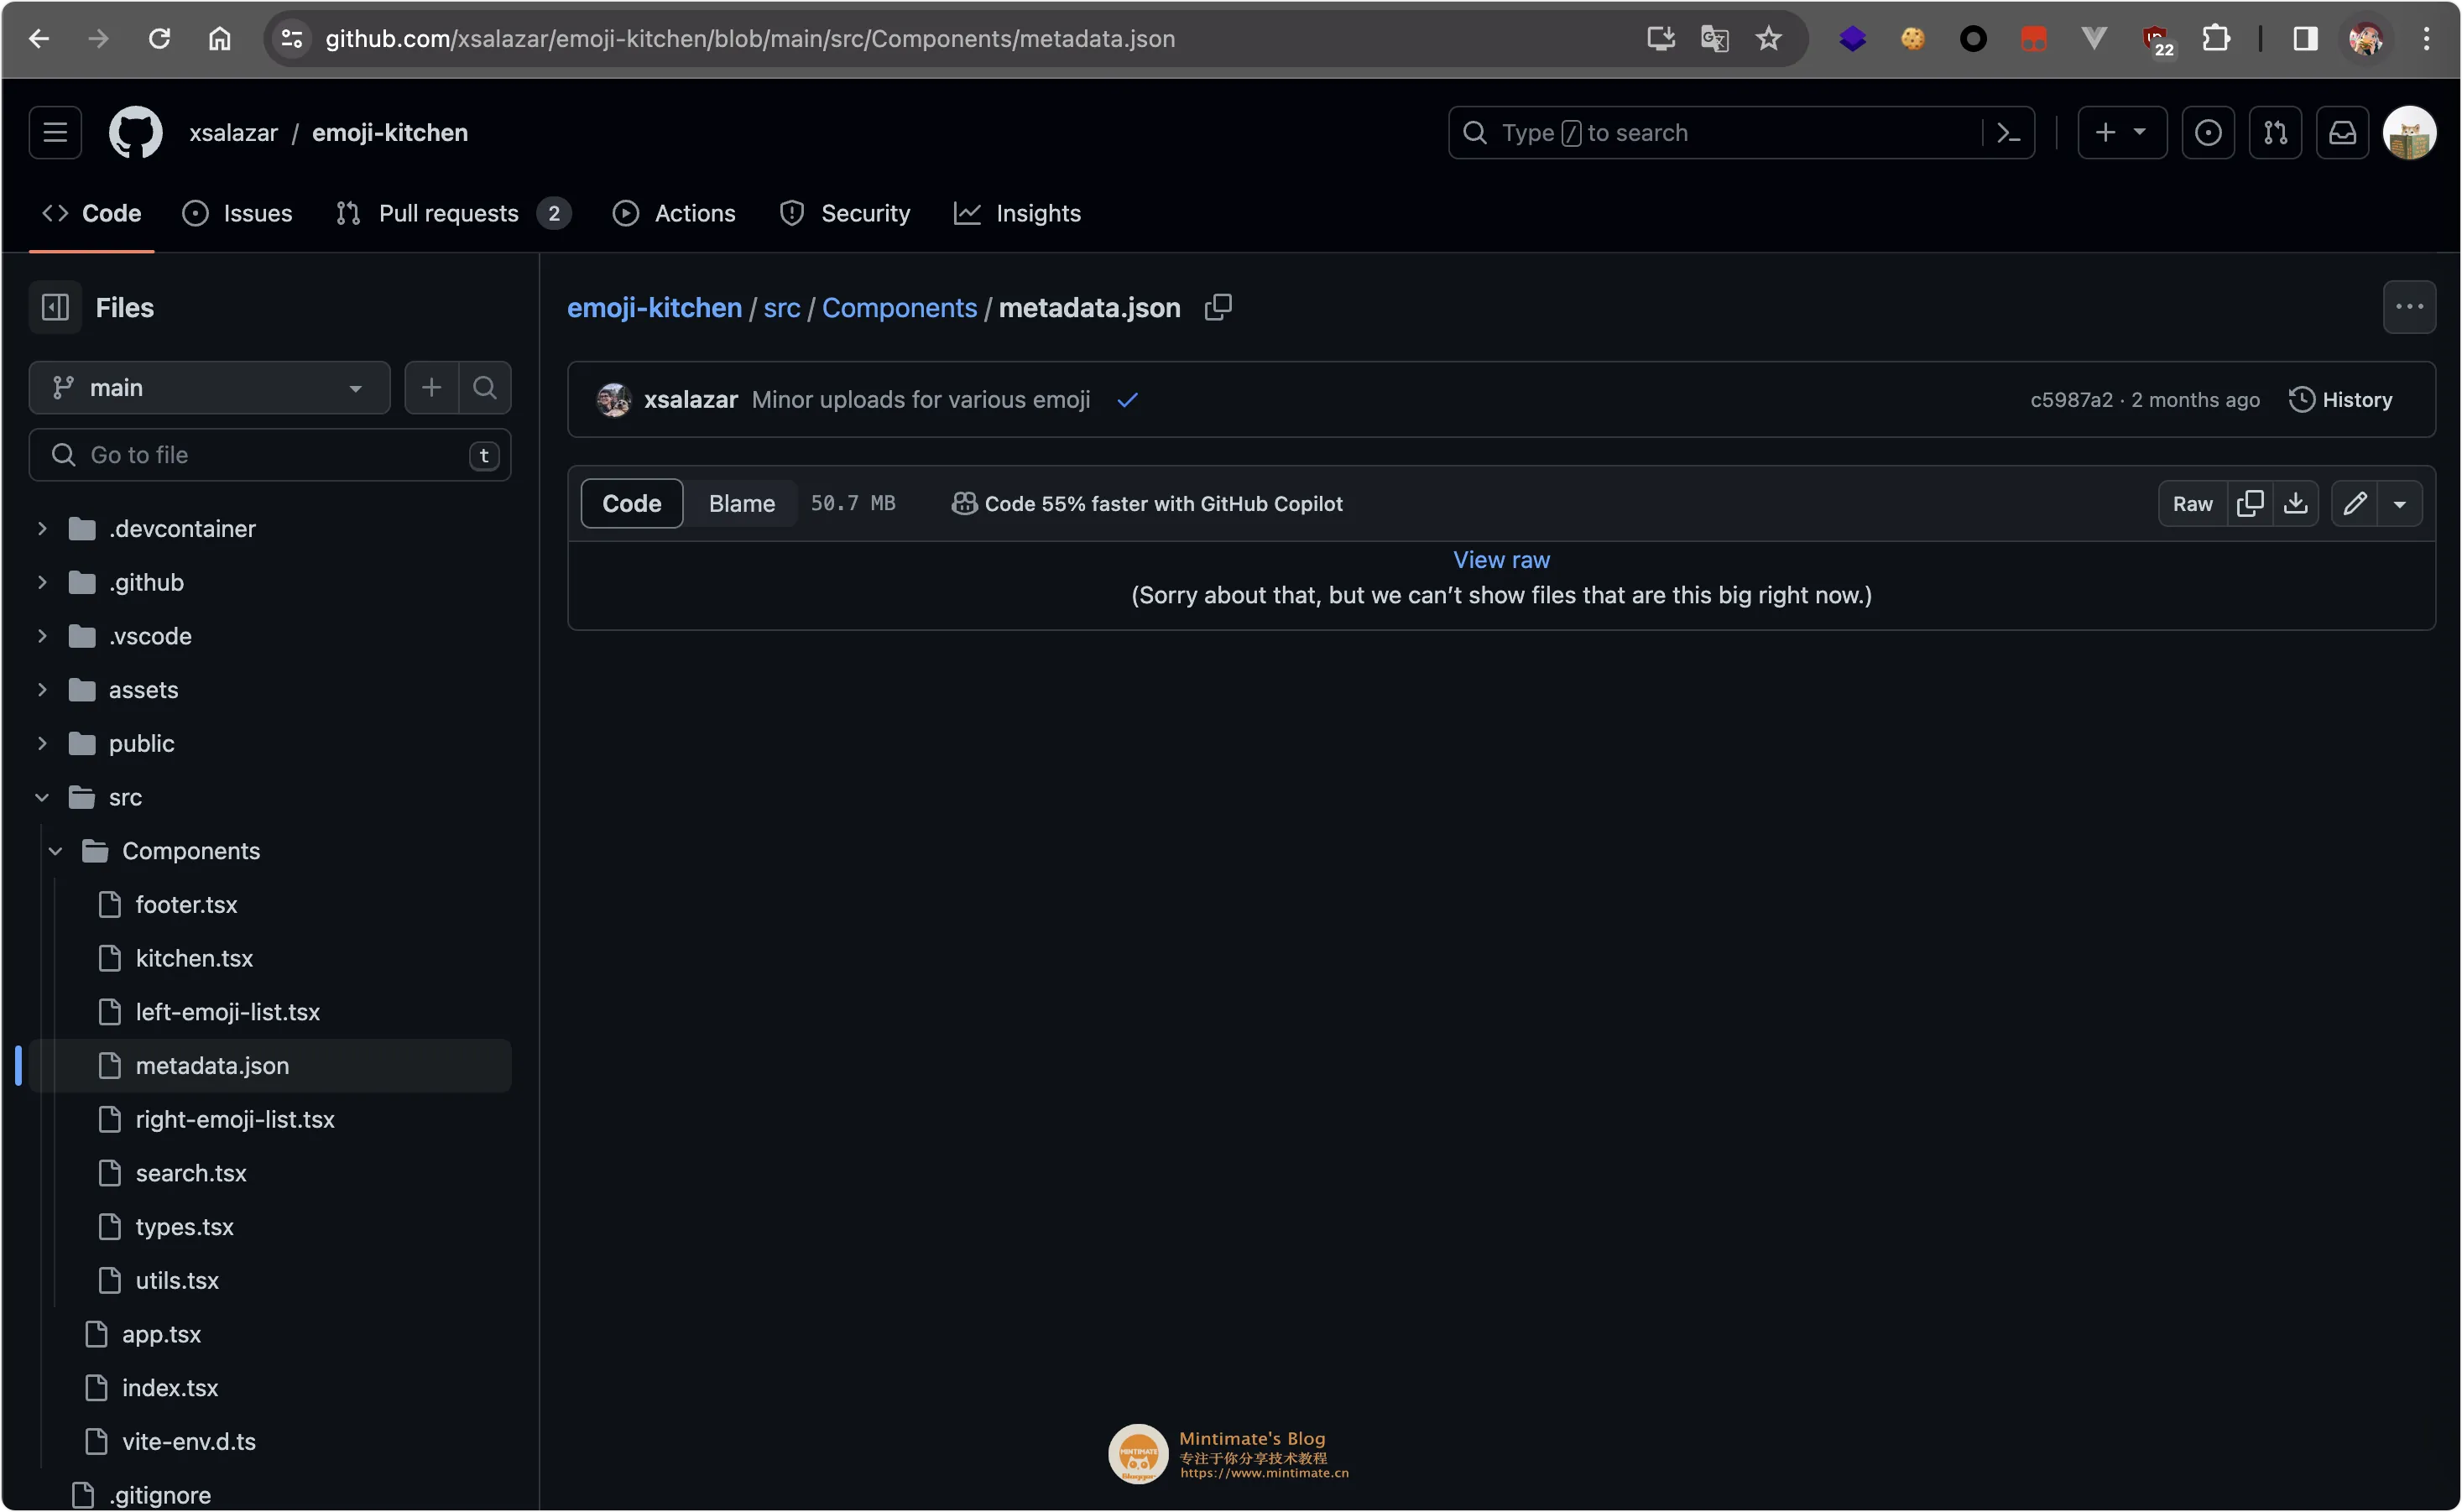This screenshot has width=2462, height=1512.
Task: Collapse the Components folder
Action: [x=56, y=851]
